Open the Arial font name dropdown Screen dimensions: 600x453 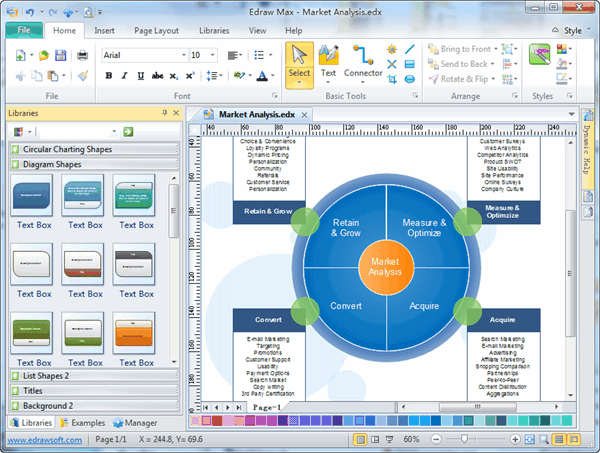[x=183, y=55]
